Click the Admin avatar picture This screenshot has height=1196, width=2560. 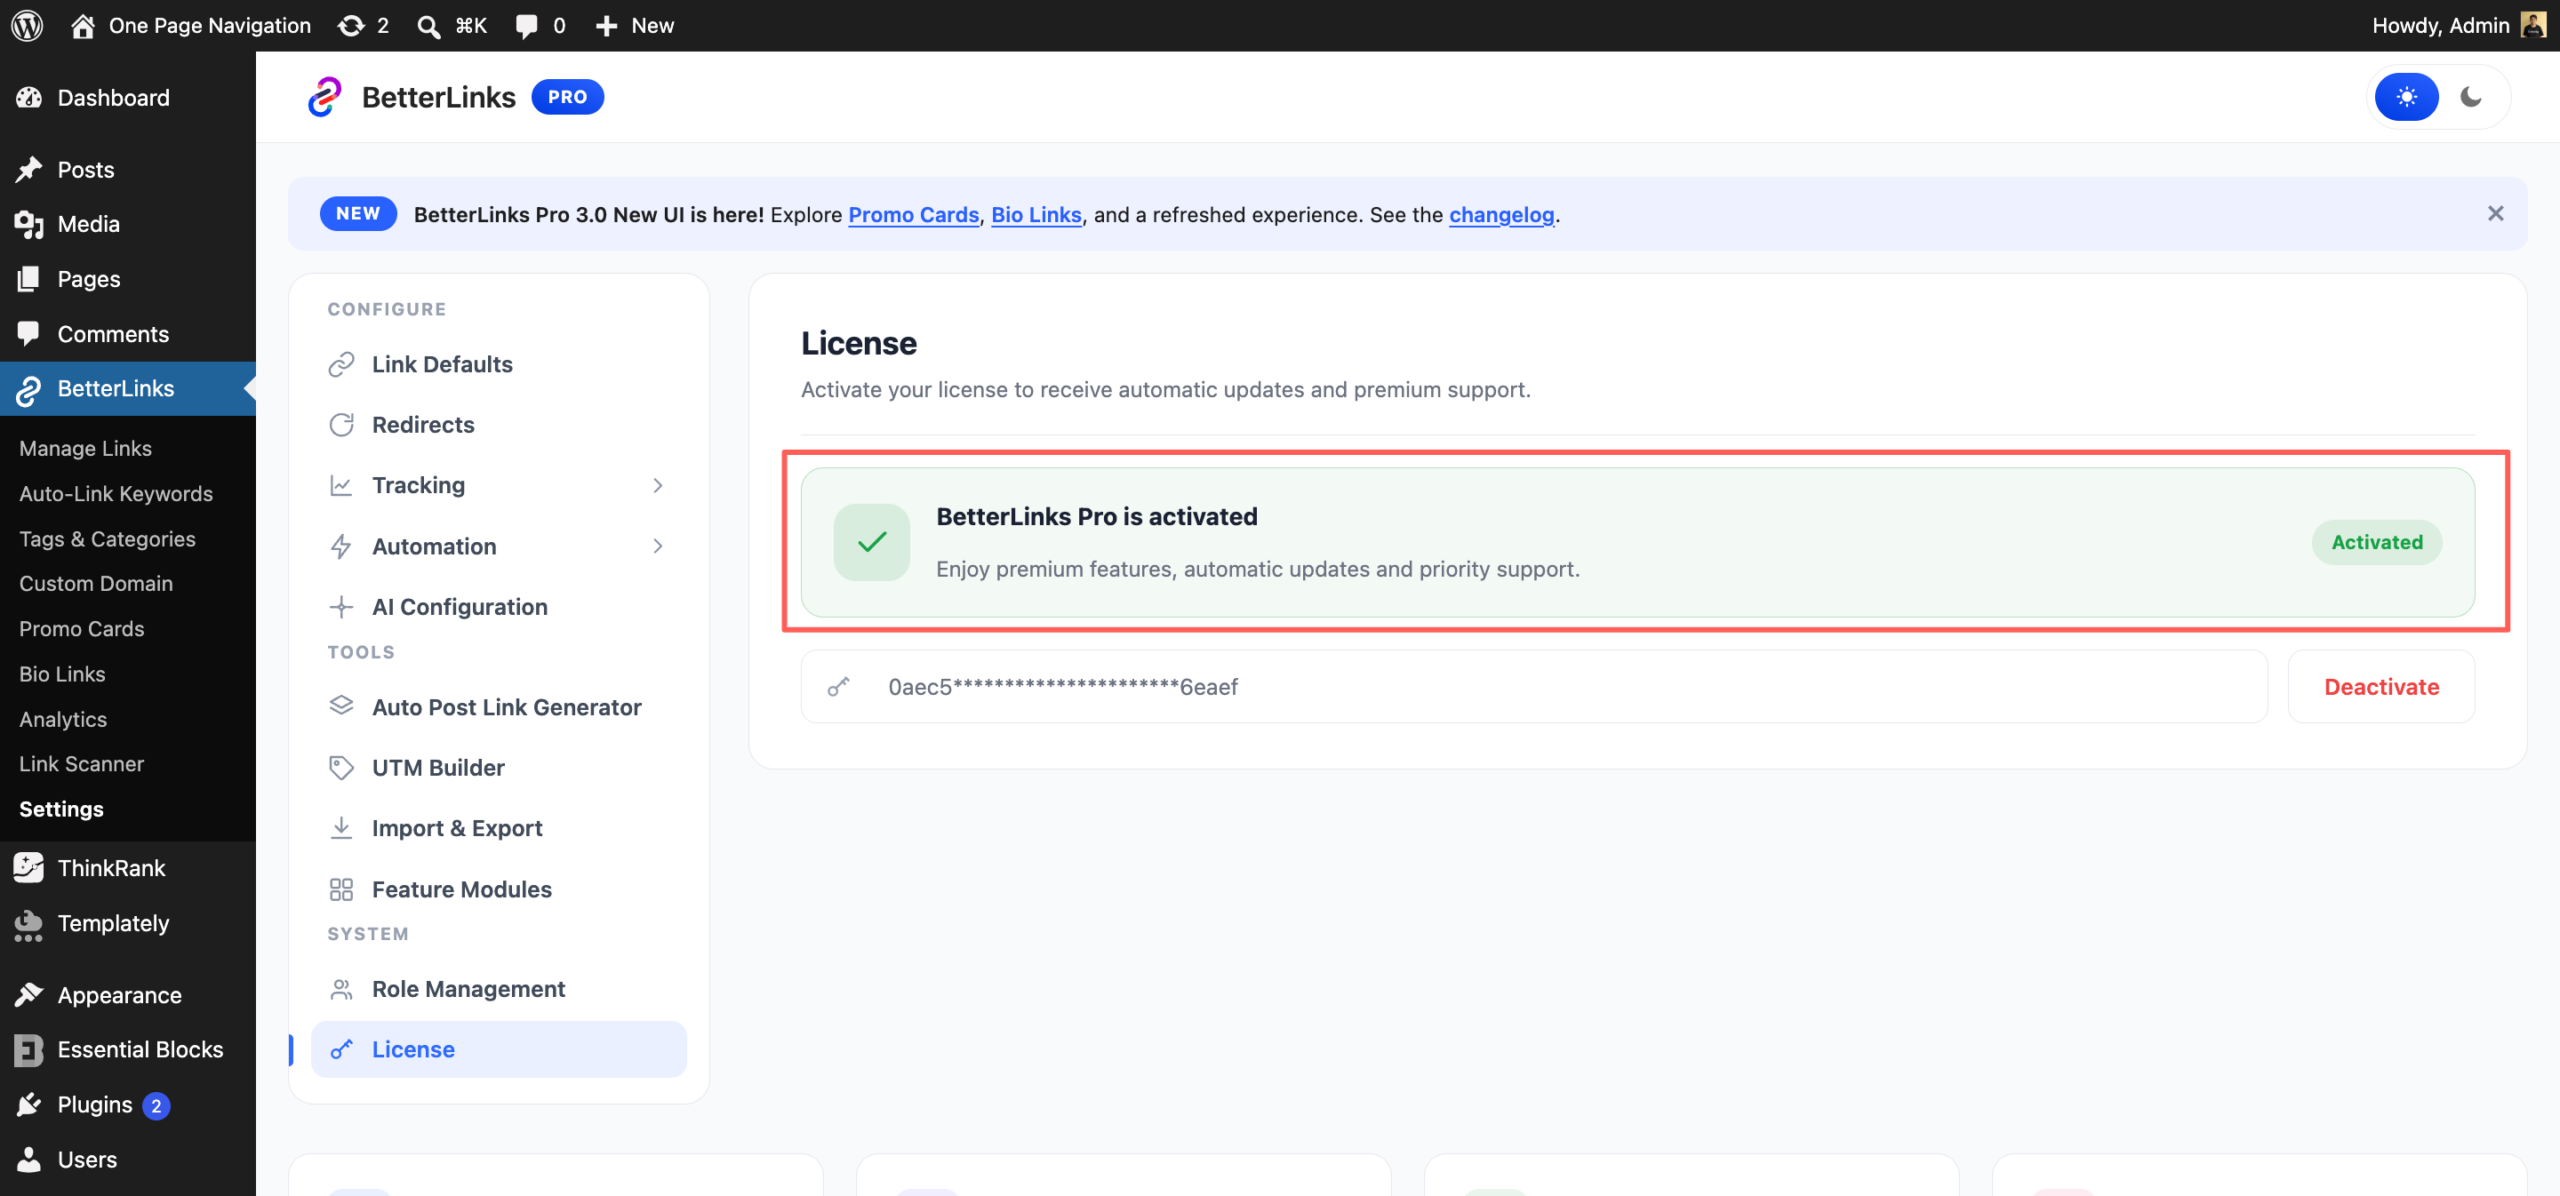pyautogui.click(x=2533, y=25)
